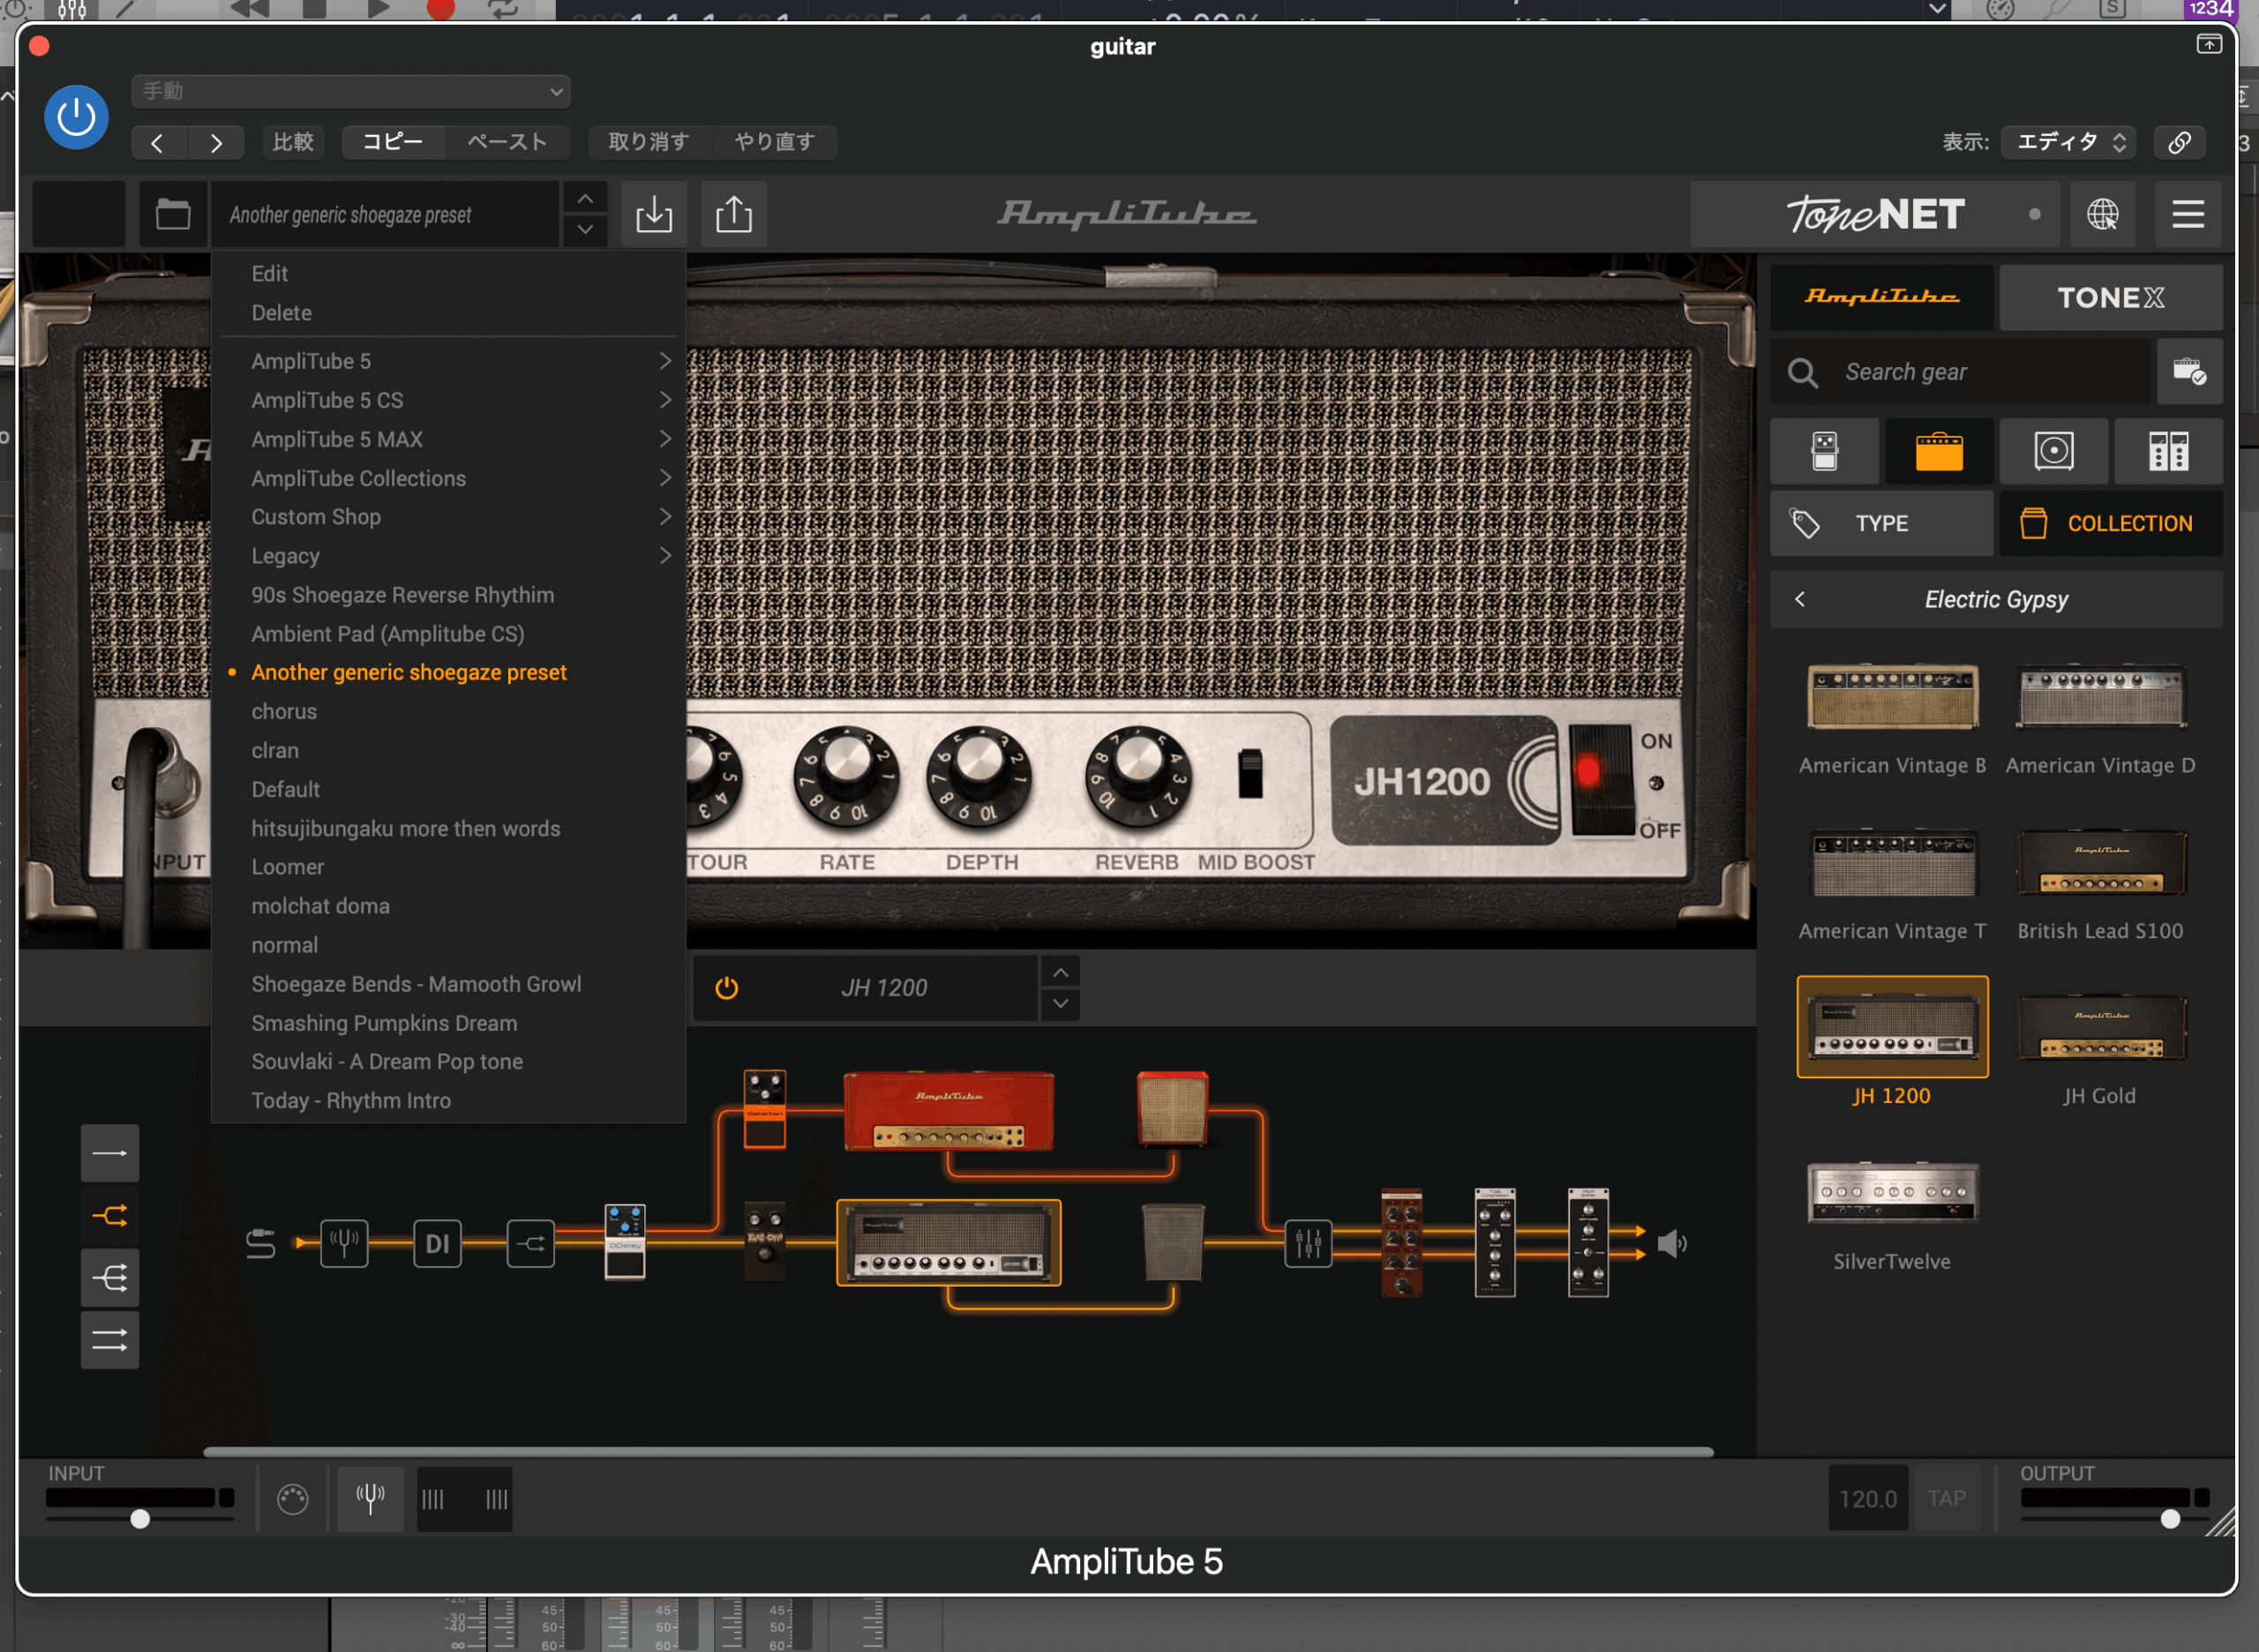Switch to the TONEX panel

[x=2111, y=297]
